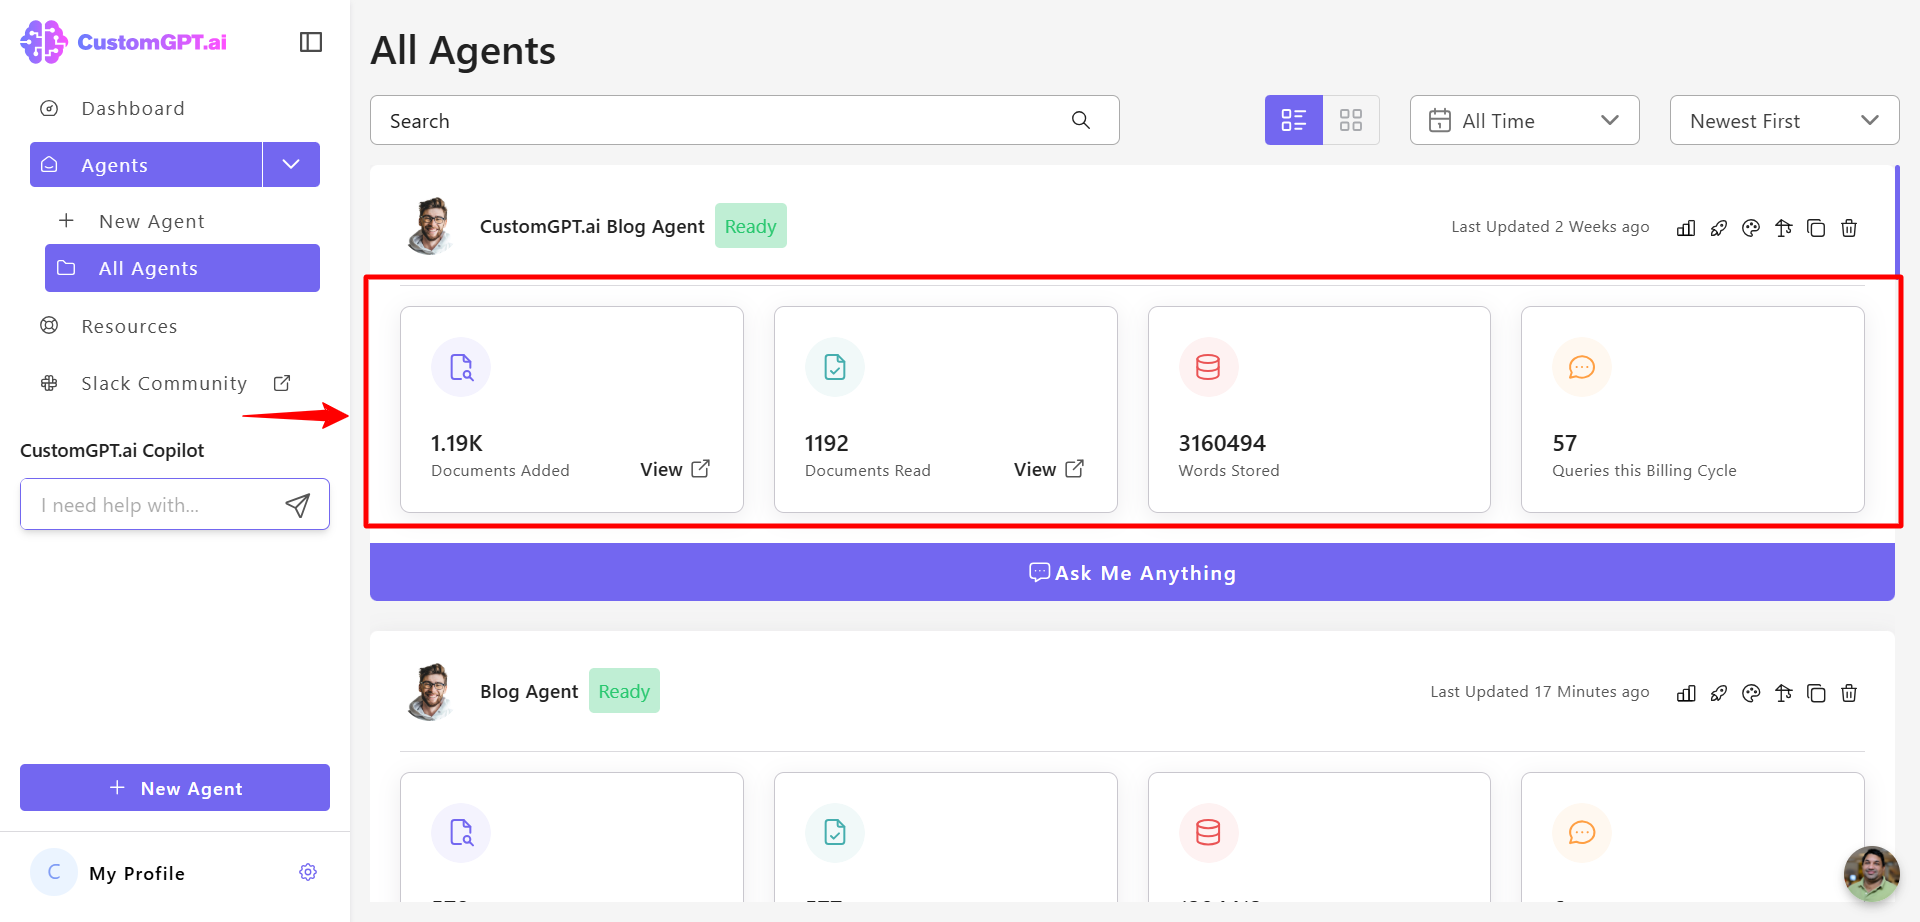Click the search magnifier icon
1920x922 pixels.
(x=1081, y=120)
